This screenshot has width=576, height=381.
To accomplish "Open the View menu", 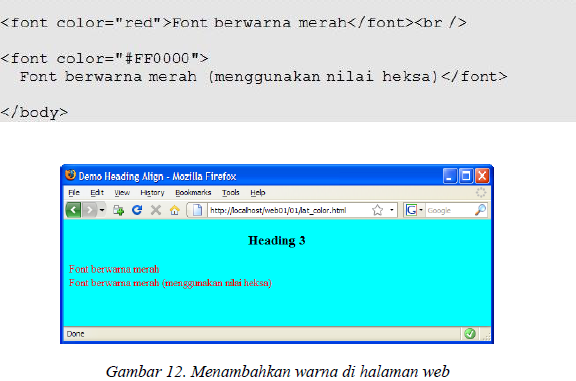I will pyautogui.click(x=122, y=193).
